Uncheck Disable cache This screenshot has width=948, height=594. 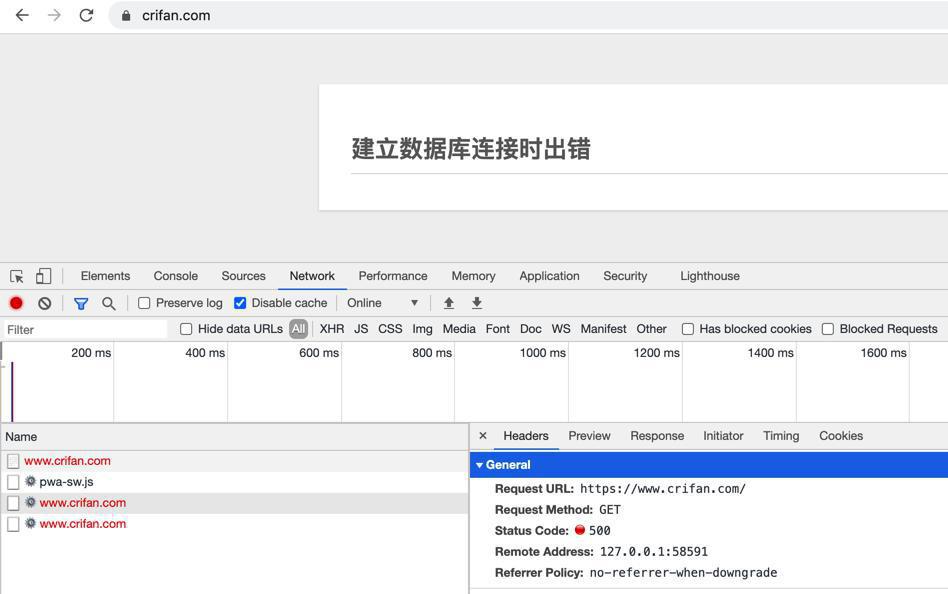click(x=240, y=303)
